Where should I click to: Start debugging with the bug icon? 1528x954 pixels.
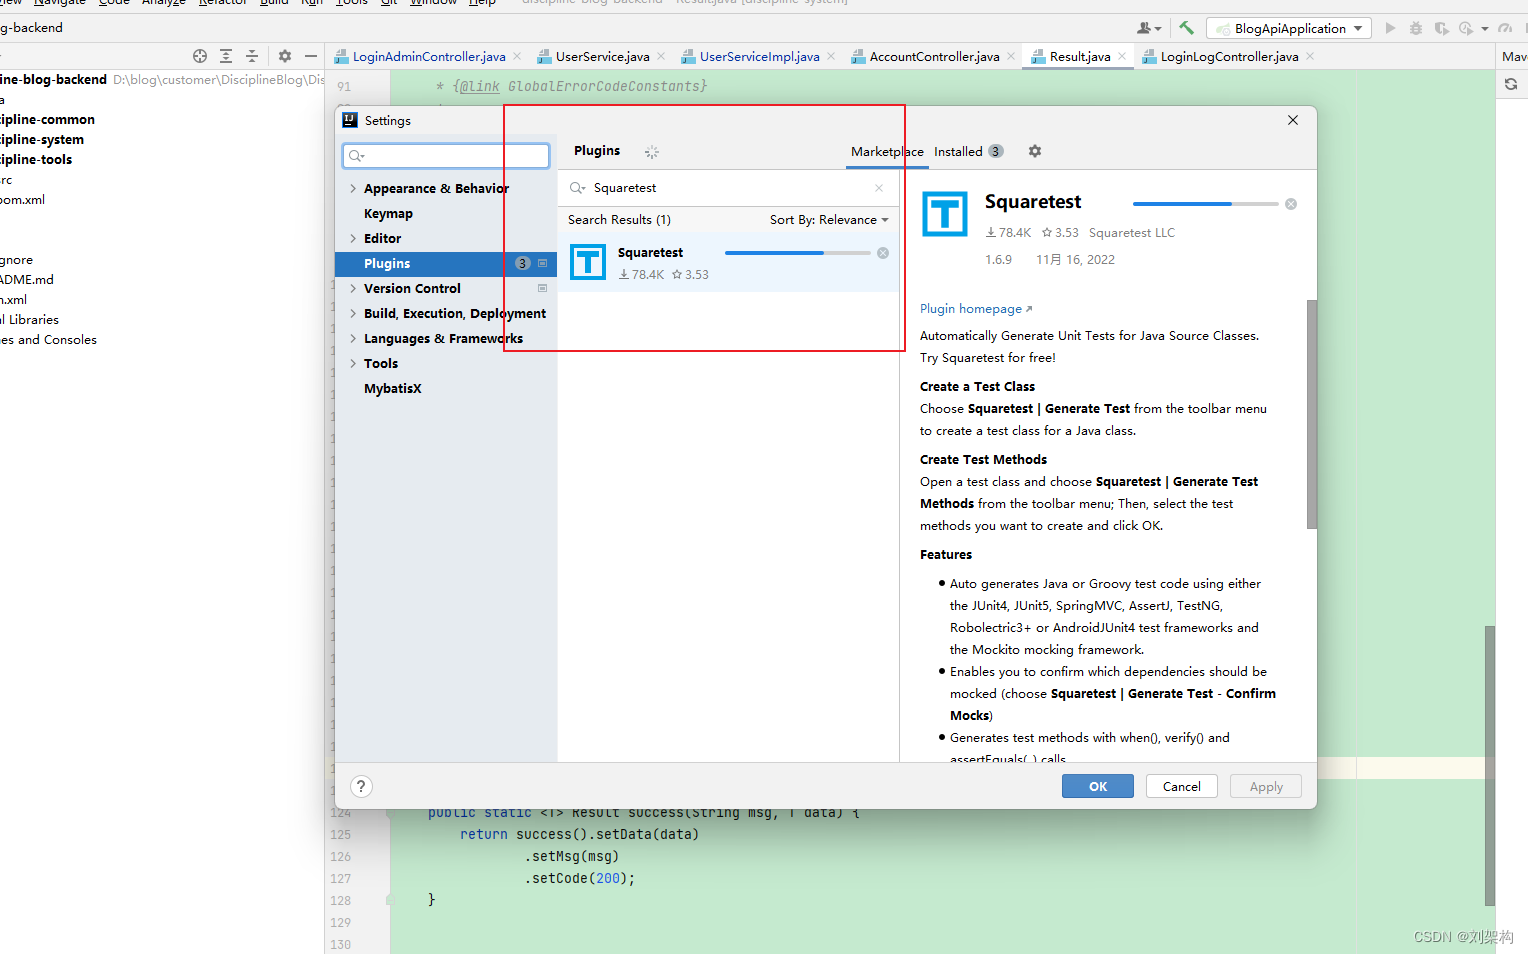pyautogui.click(x=1416, y=28)
